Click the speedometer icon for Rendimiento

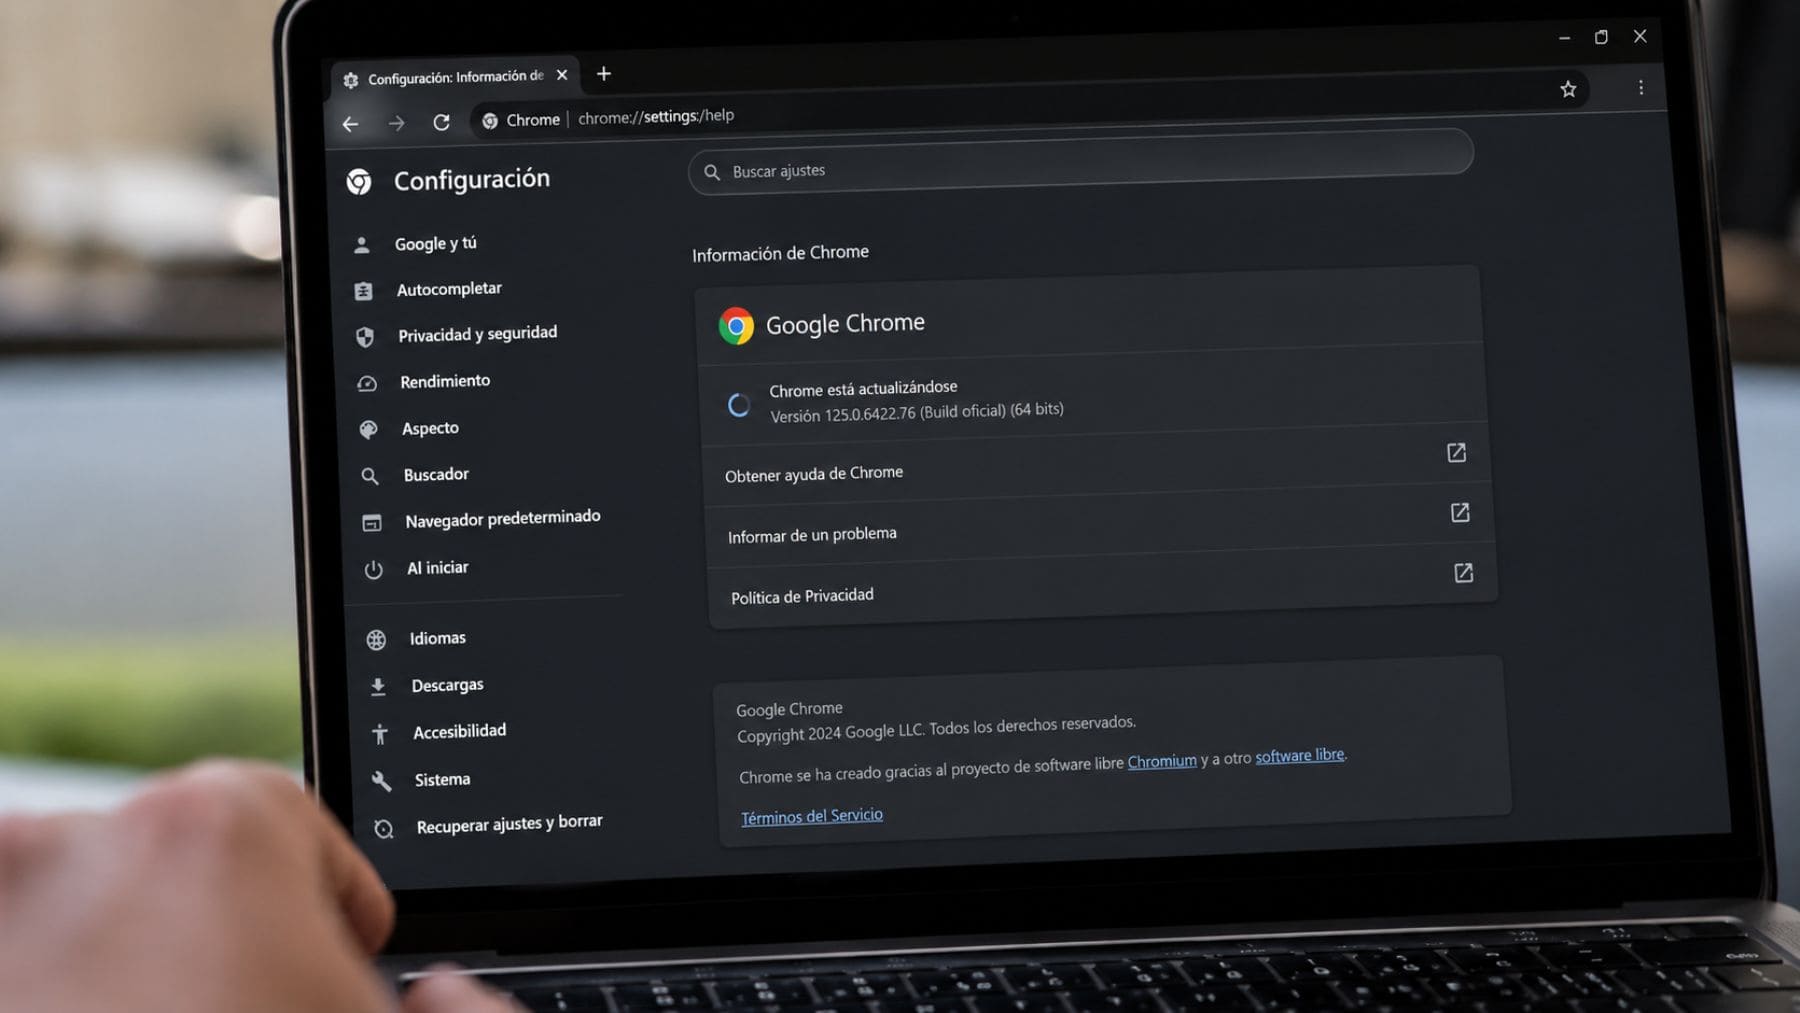point(367,384)
